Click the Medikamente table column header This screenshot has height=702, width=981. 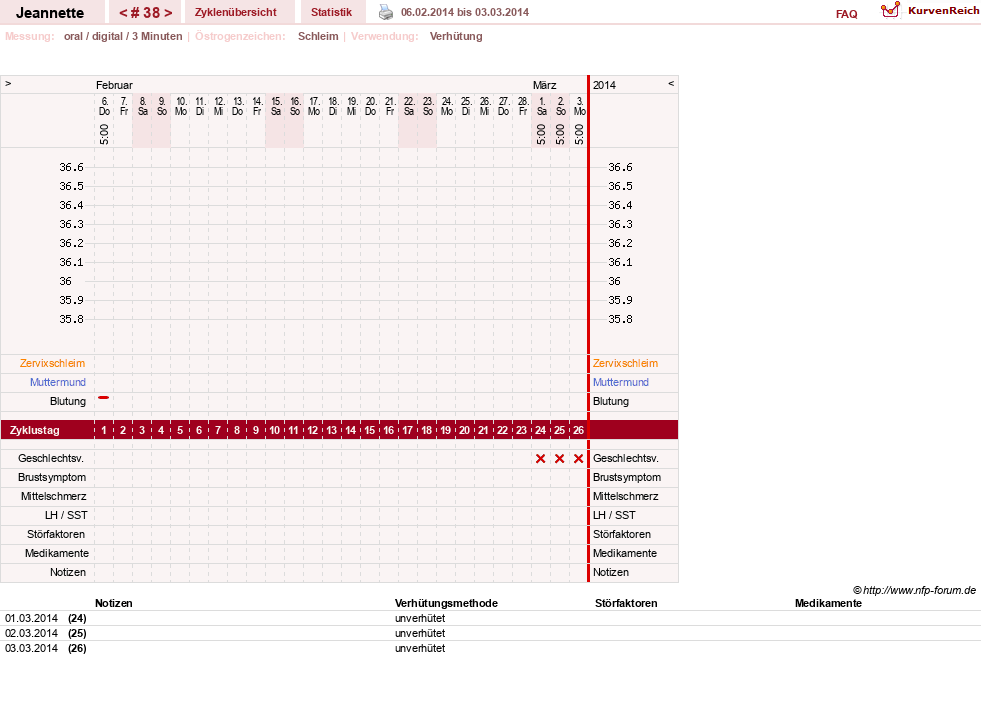point(828,603)
